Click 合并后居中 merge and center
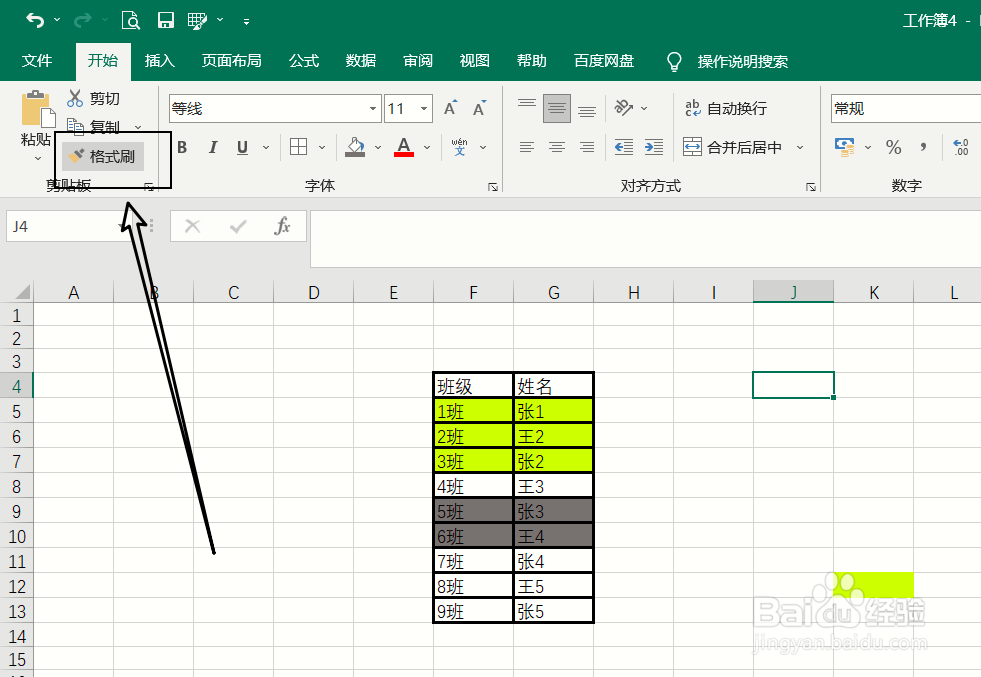 click(733, 147)
